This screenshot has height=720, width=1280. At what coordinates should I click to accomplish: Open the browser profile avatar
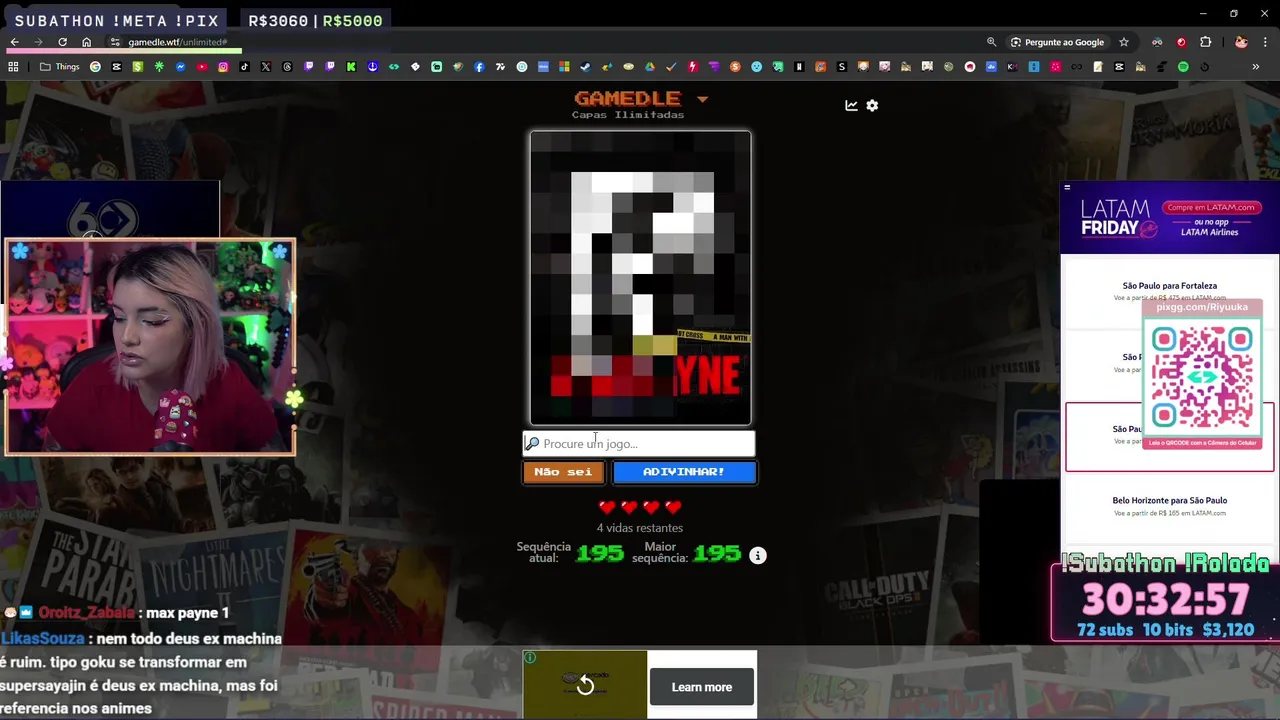[1241, 42]
